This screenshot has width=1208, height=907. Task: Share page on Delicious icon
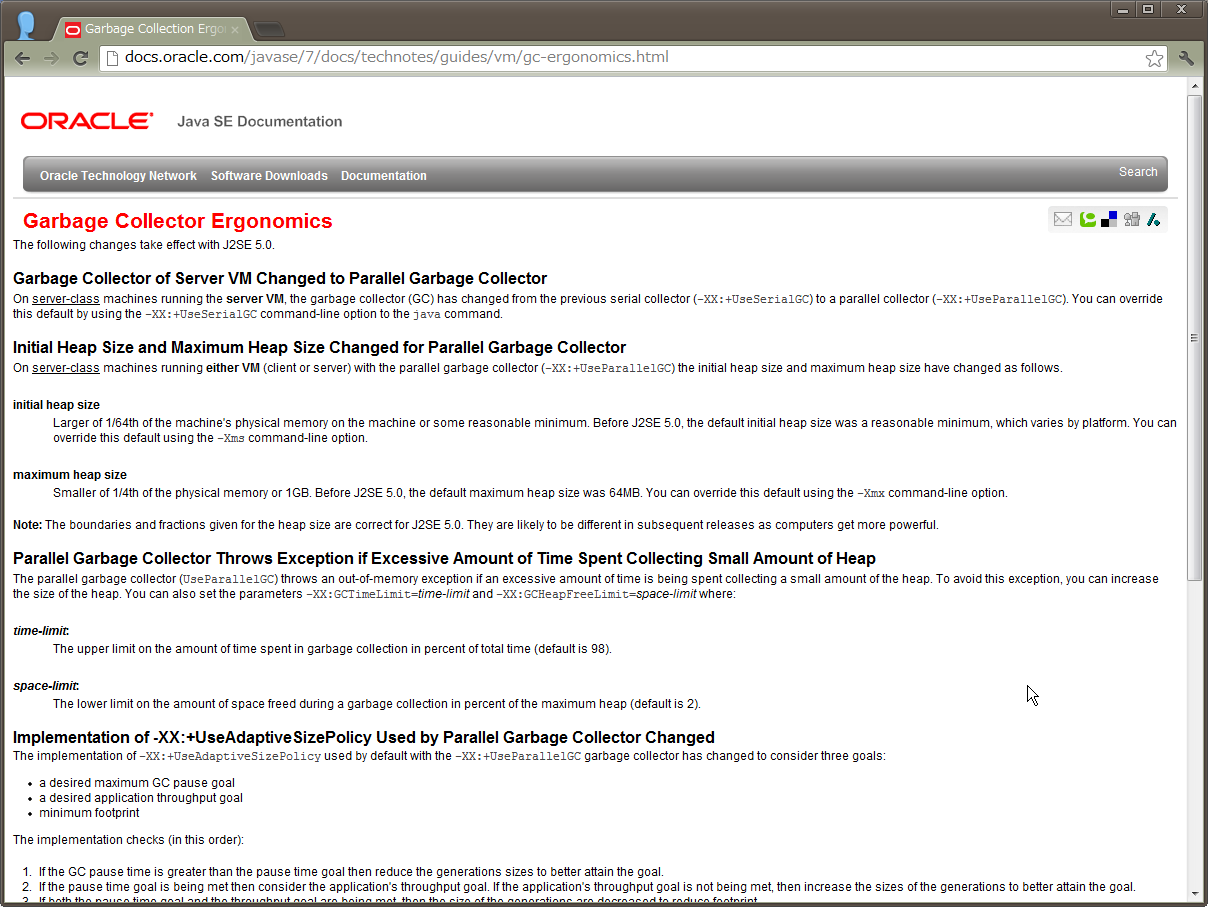click(1109, 219)
